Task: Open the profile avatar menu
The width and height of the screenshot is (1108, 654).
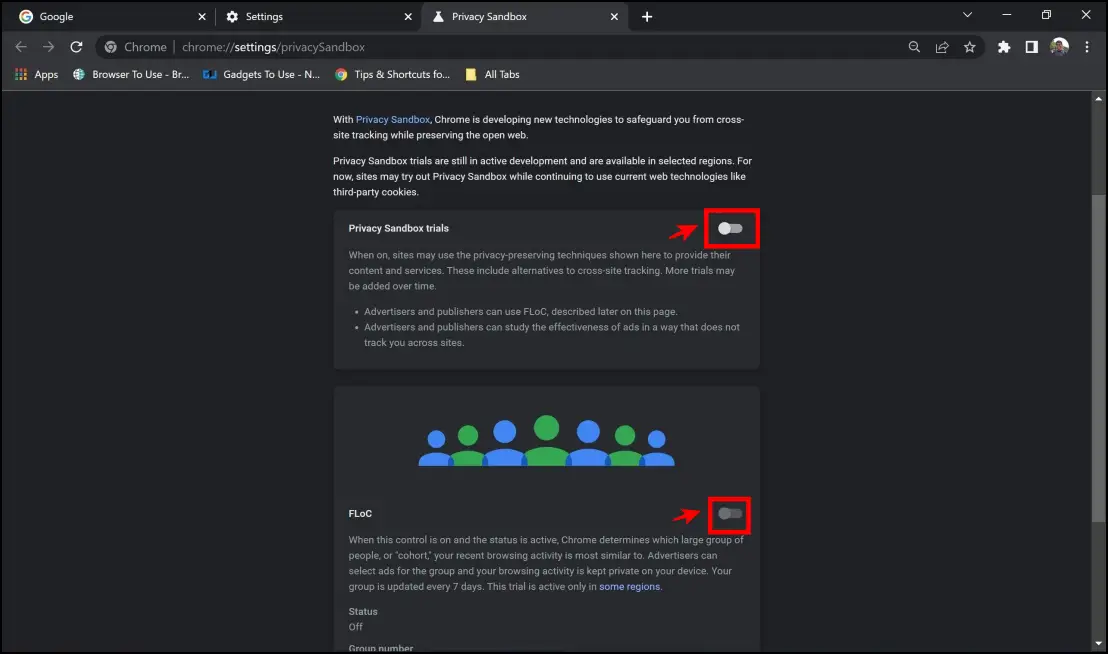Action: [x=1059, y=47]
